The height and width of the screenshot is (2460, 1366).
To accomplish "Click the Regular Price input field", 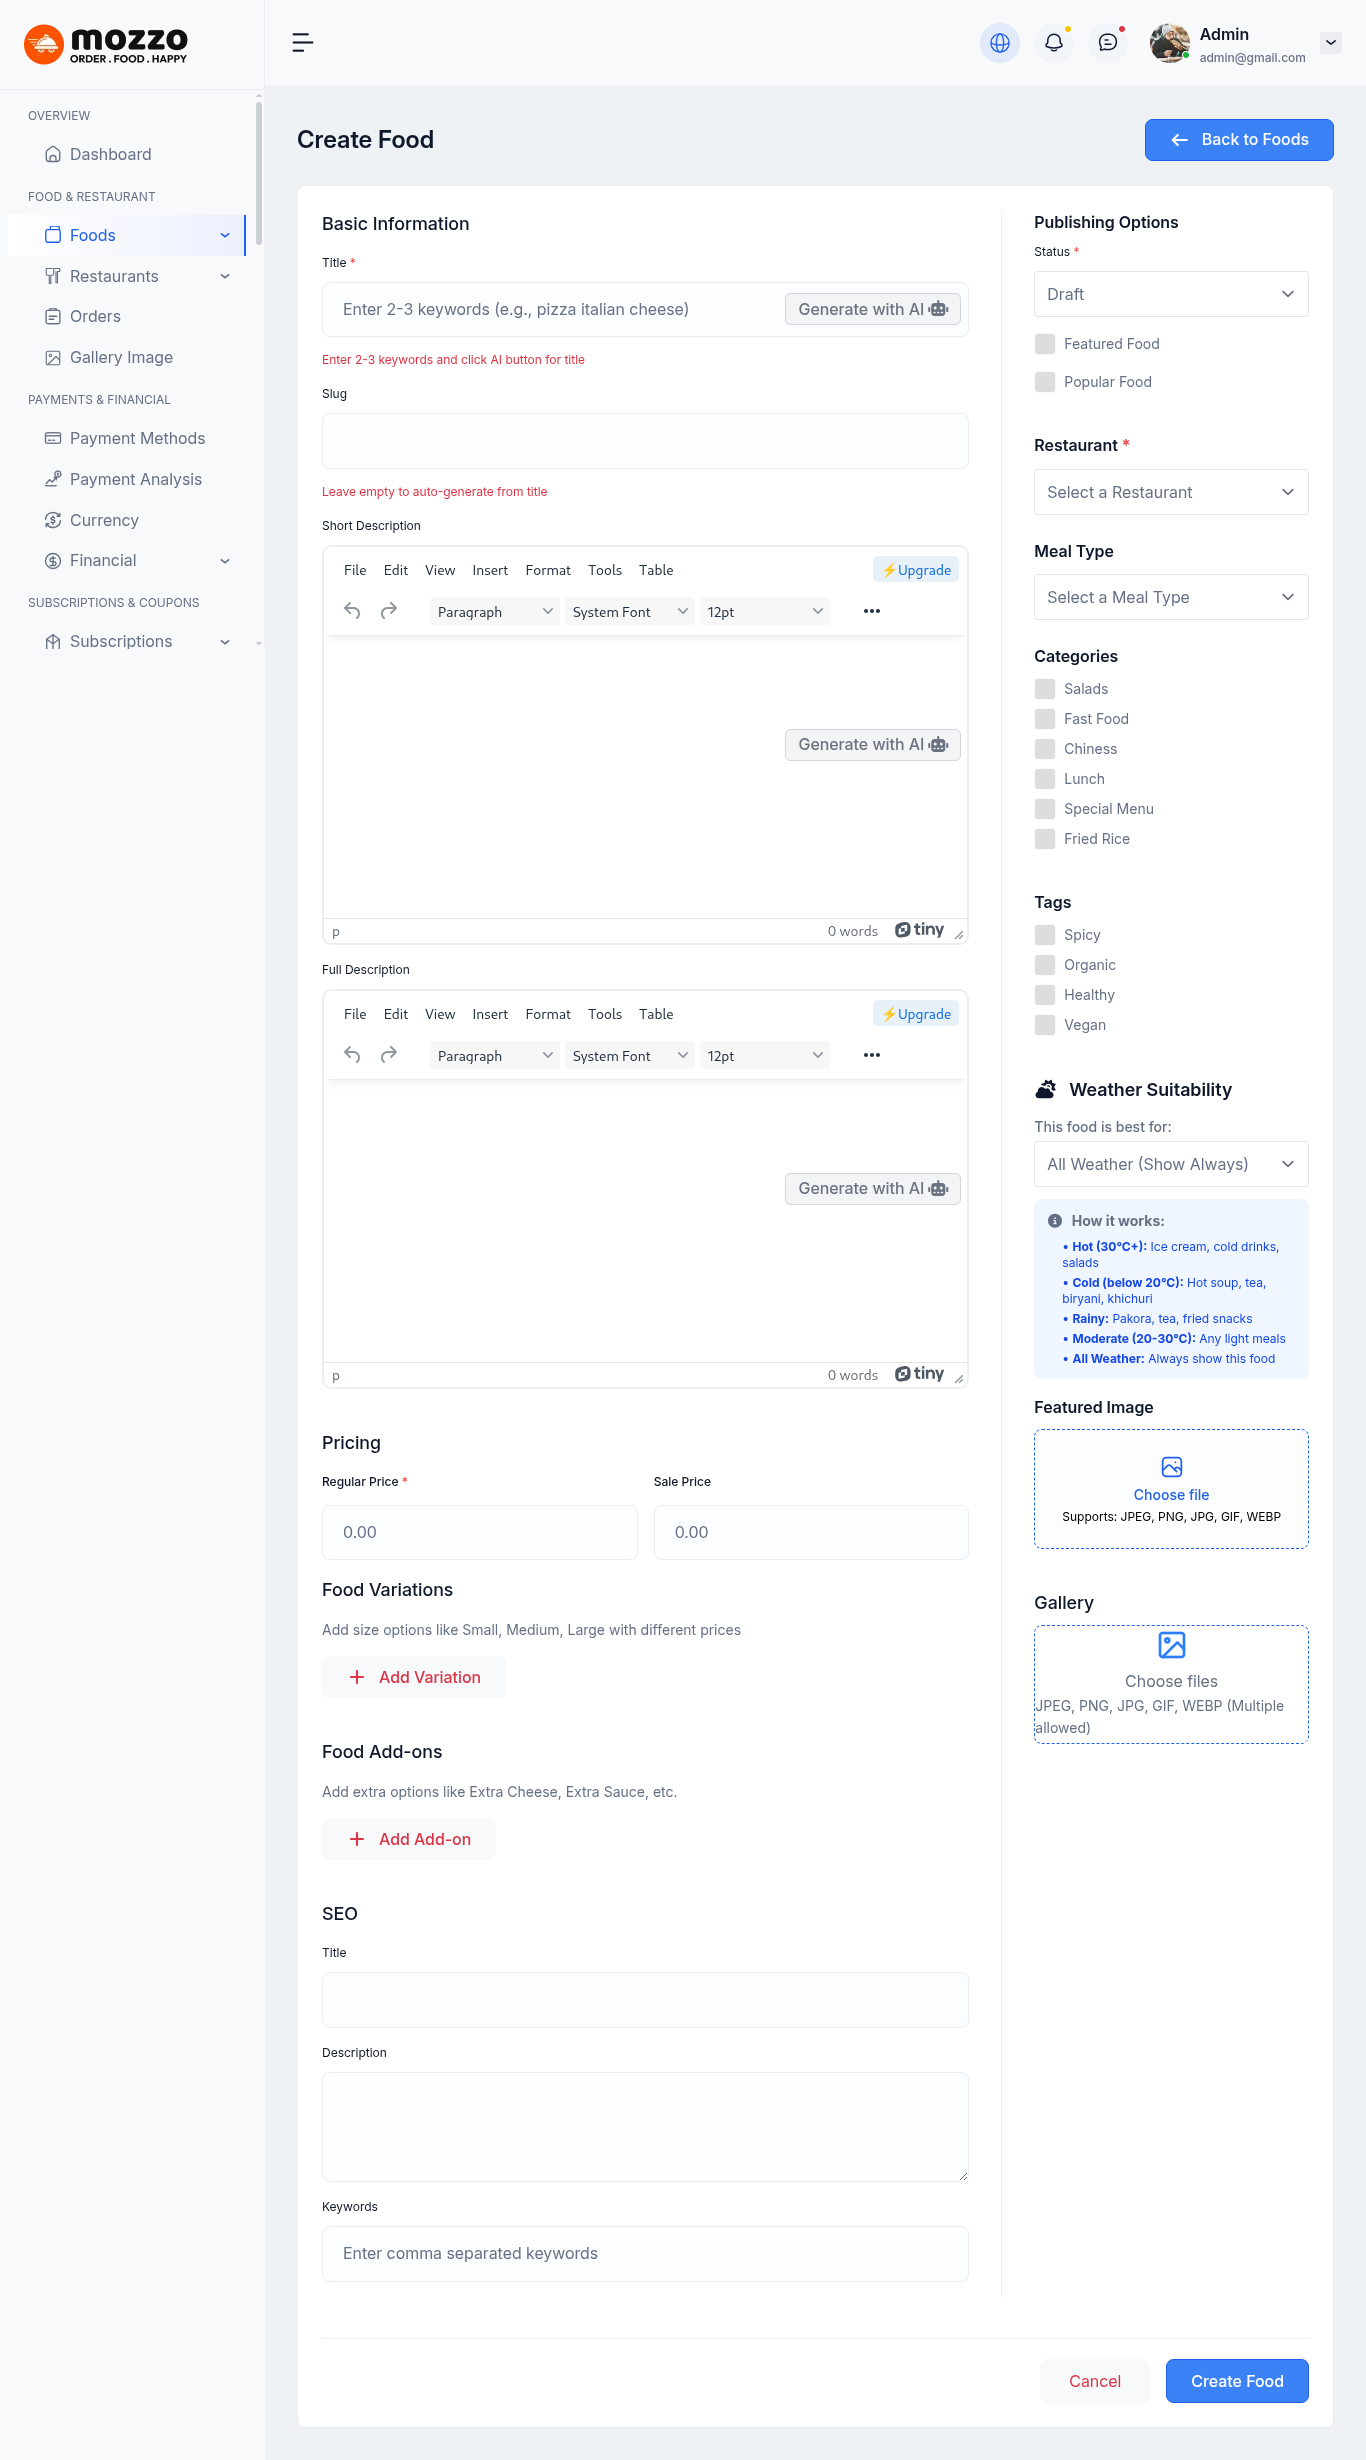I will [479, 1532].
